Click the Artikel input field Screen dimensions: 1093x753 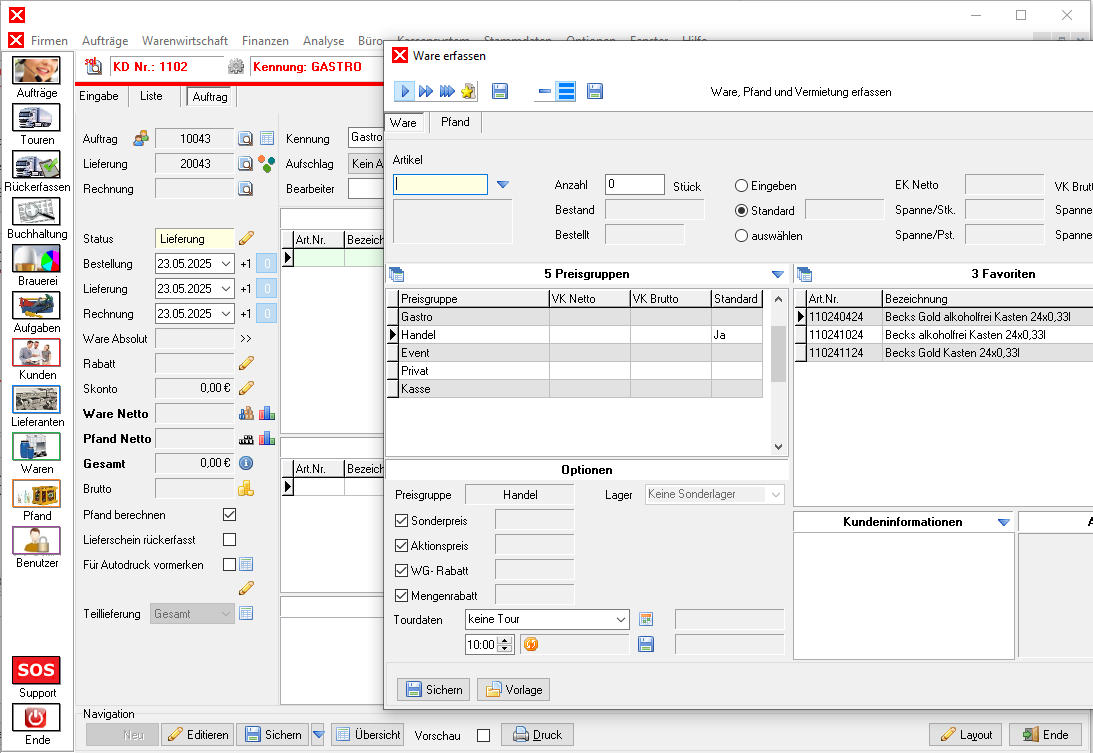(440, 185)
